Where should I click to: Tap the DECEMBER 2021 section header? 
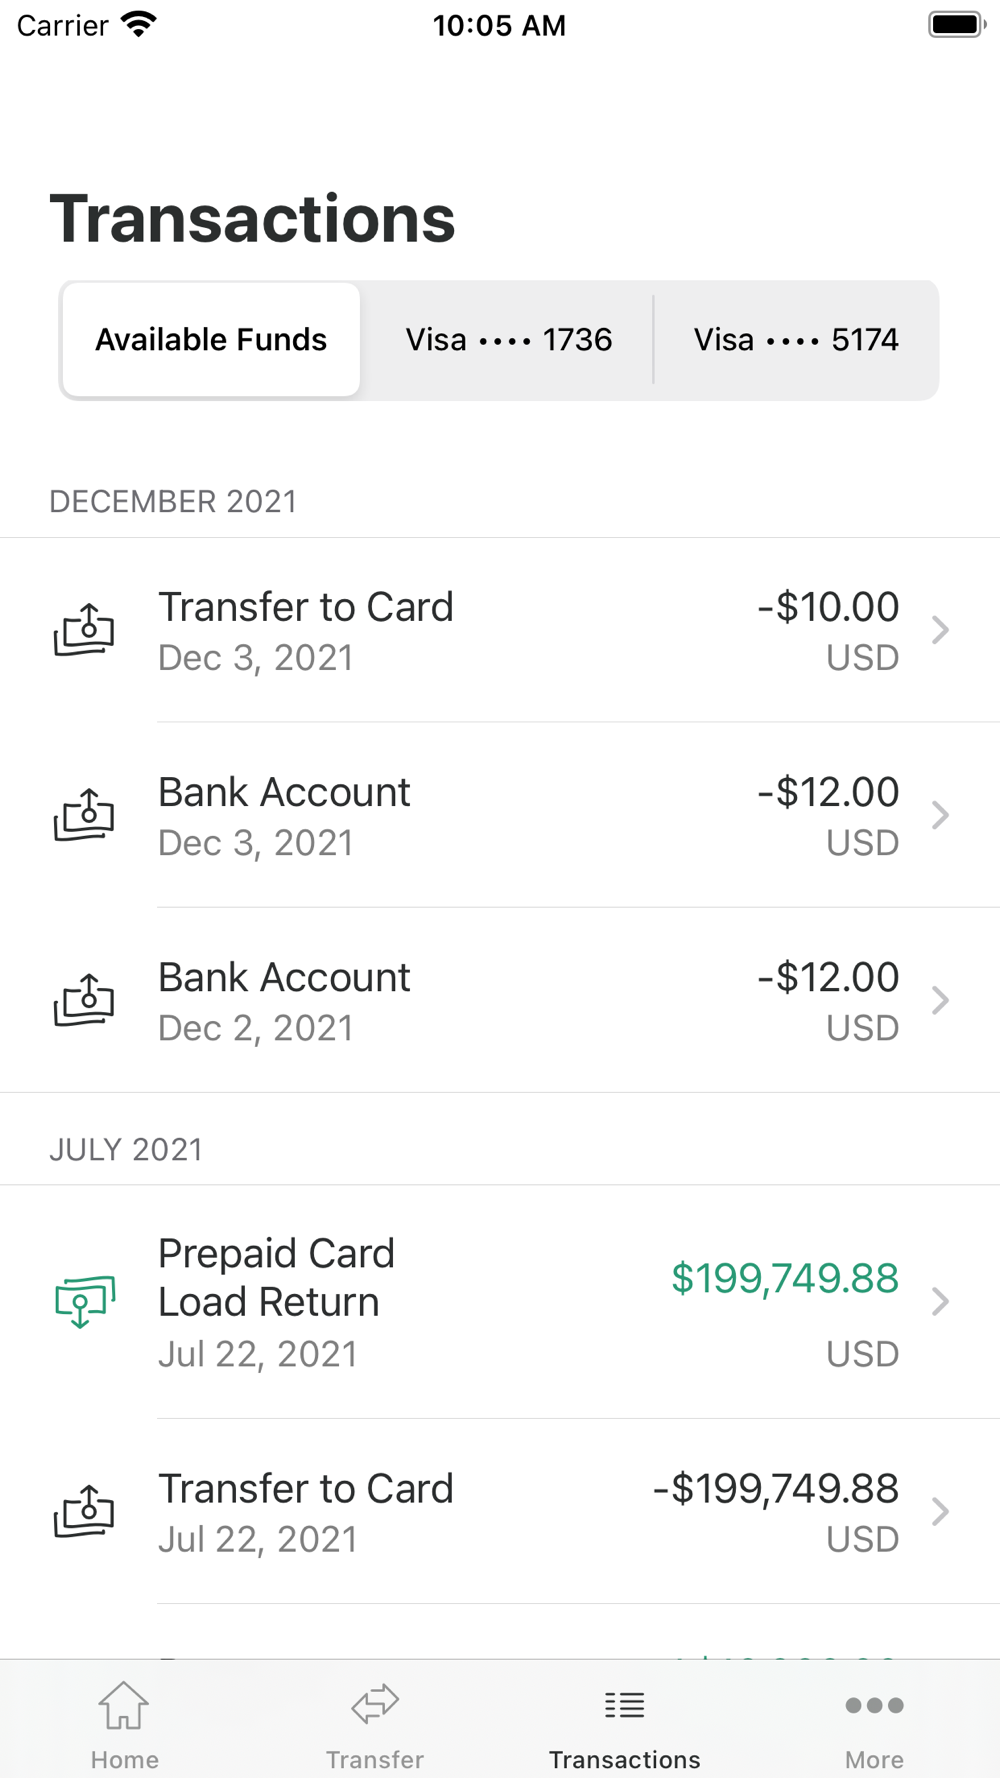[173, 501]
